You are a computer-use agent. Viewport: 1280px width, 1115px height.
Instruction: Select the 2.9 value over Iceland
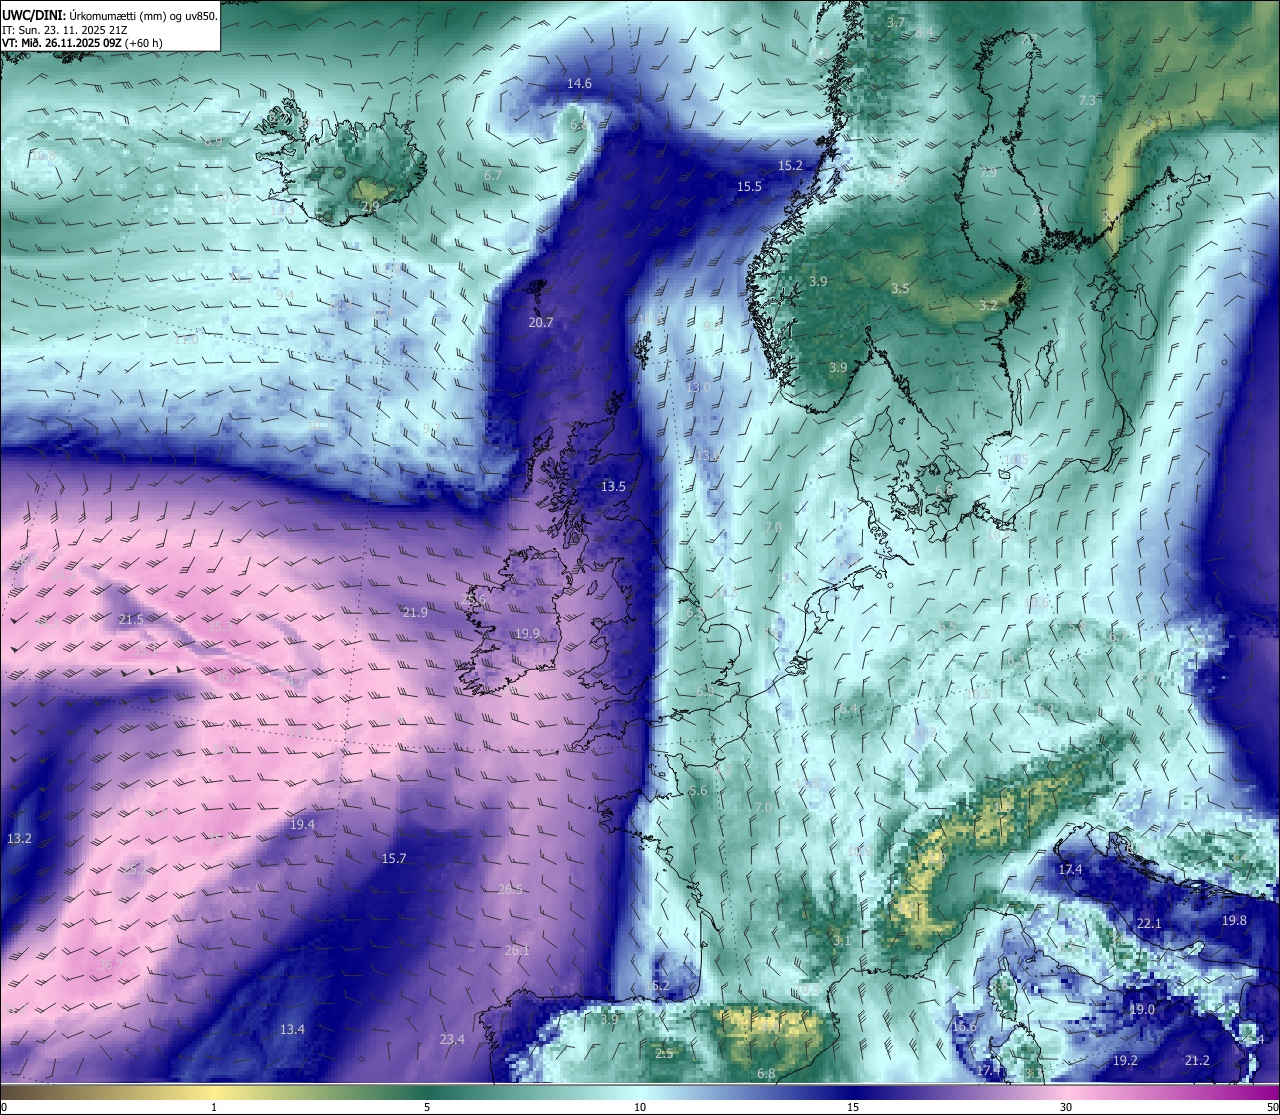[370, 206]
